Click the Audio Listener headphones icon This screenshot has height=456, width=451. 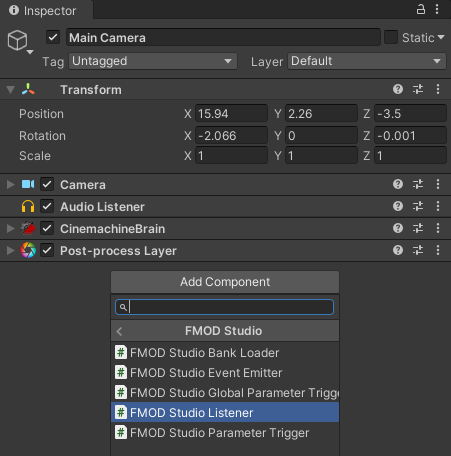pos(28,206)
